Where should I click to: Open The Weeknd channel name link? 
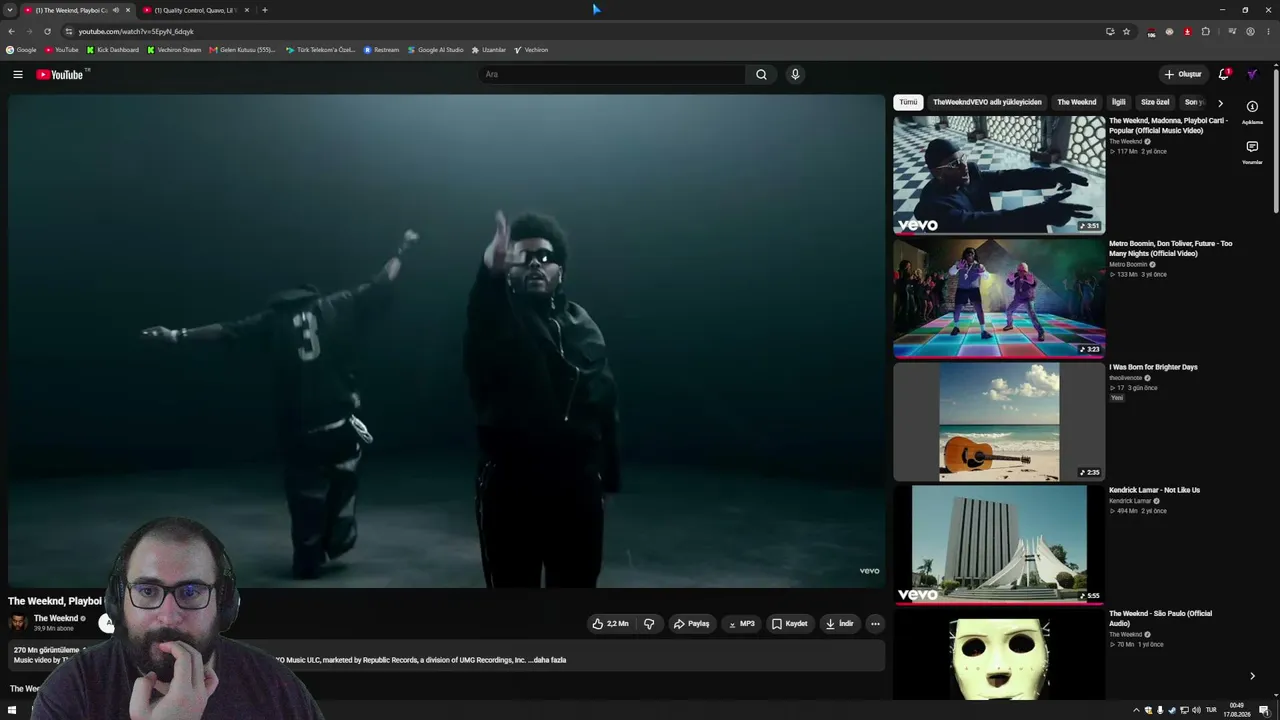56,618
